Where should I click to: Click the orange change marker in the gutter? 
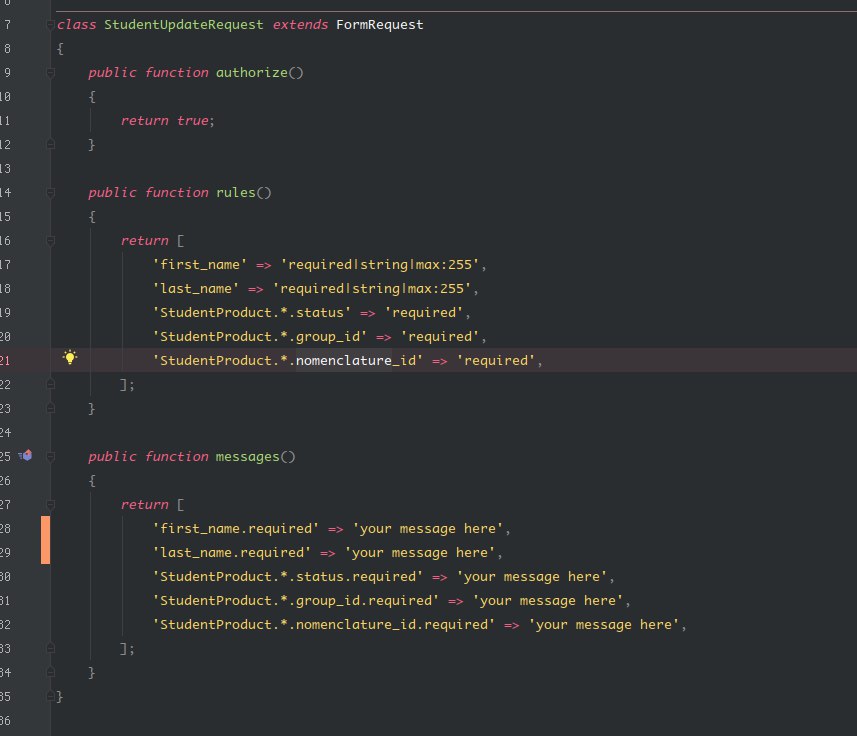click(45, 540)
